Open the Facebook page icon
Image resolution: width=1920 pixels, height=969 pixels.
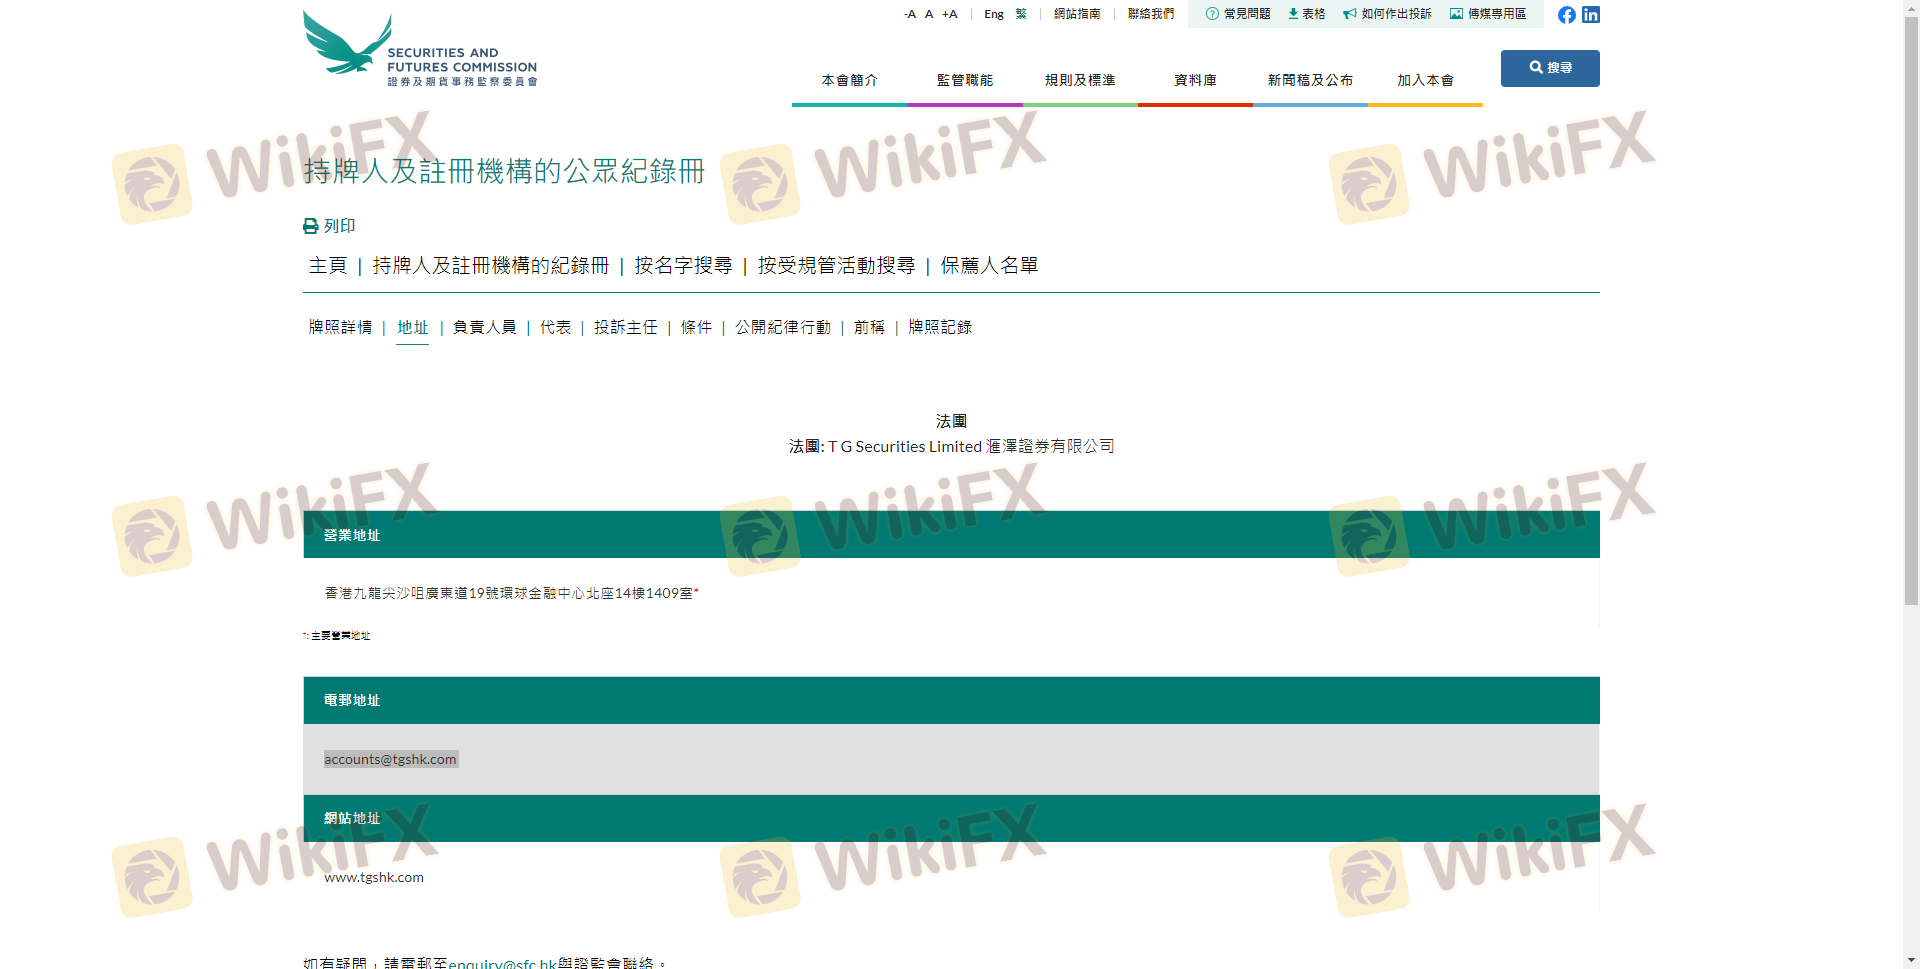click(1567, 15)
